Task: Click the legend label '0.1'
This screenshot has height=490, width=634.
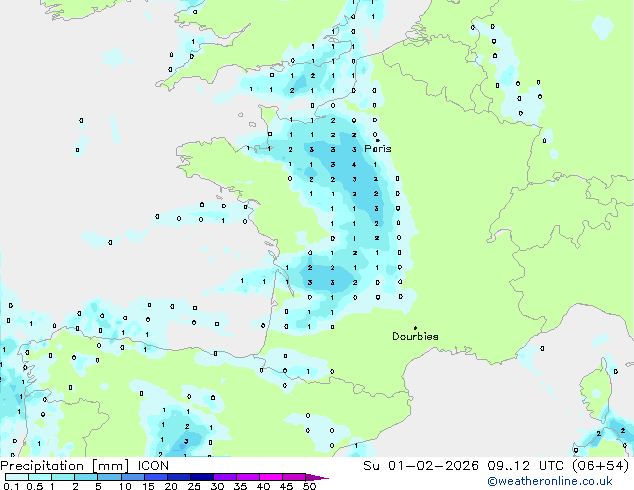Action: tap(11, 486)
